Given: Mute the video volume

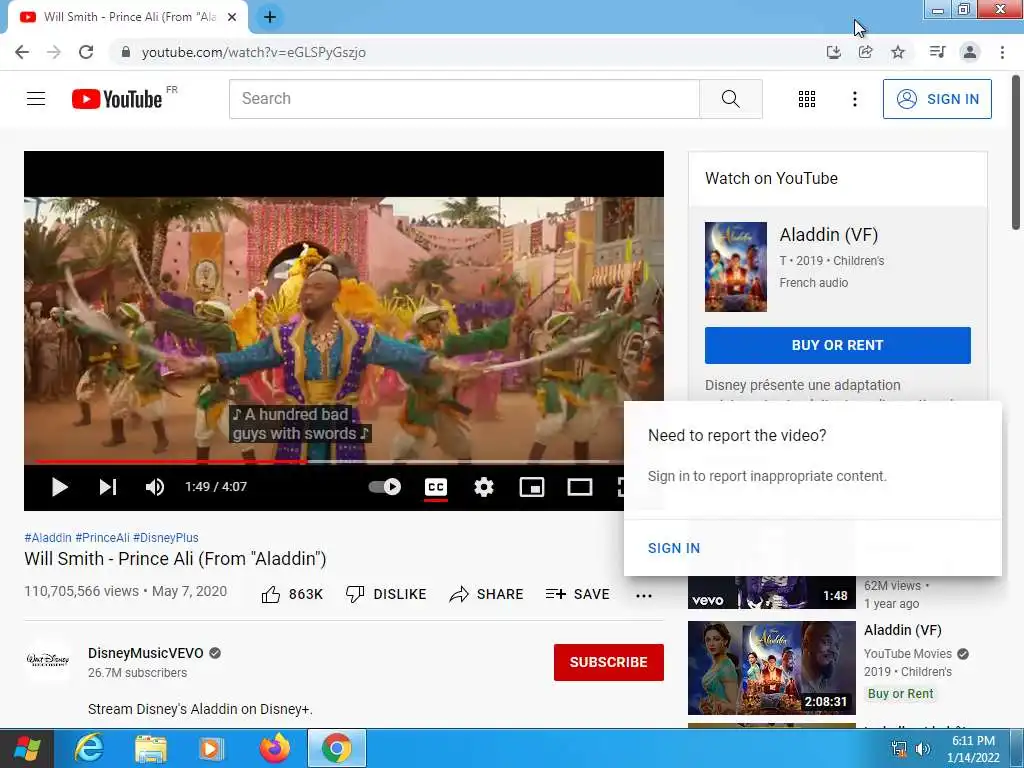Looking at the screenshot, I should (155, 487).
